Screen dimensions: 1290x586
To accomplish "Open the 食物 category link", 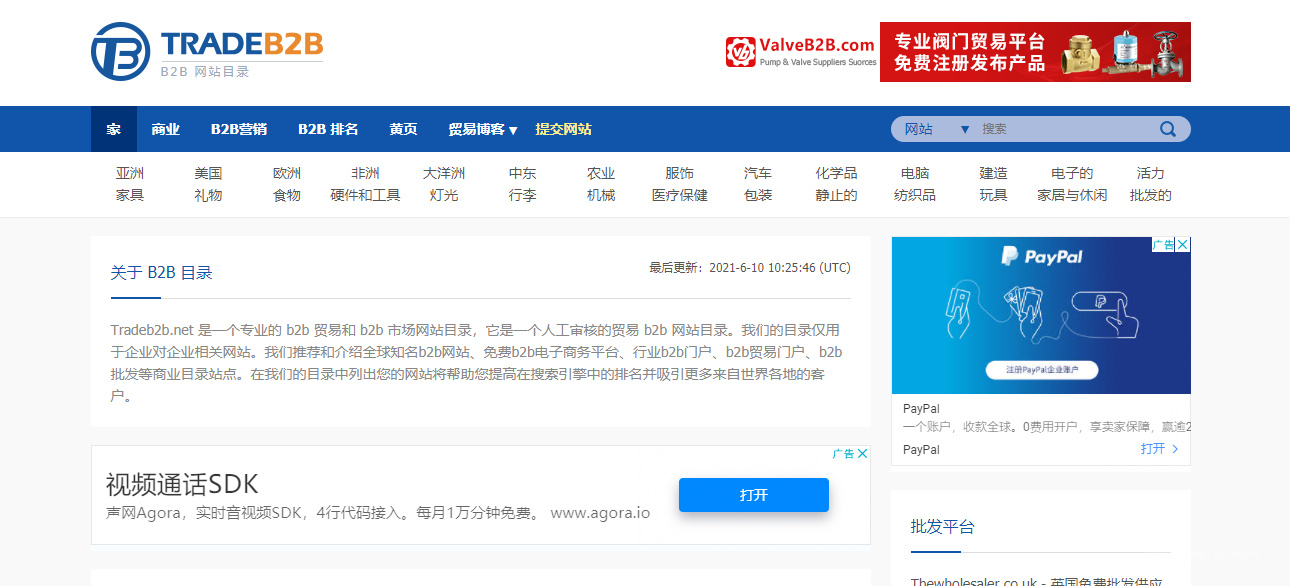I will pyautogui.click(x=287, y=195).
